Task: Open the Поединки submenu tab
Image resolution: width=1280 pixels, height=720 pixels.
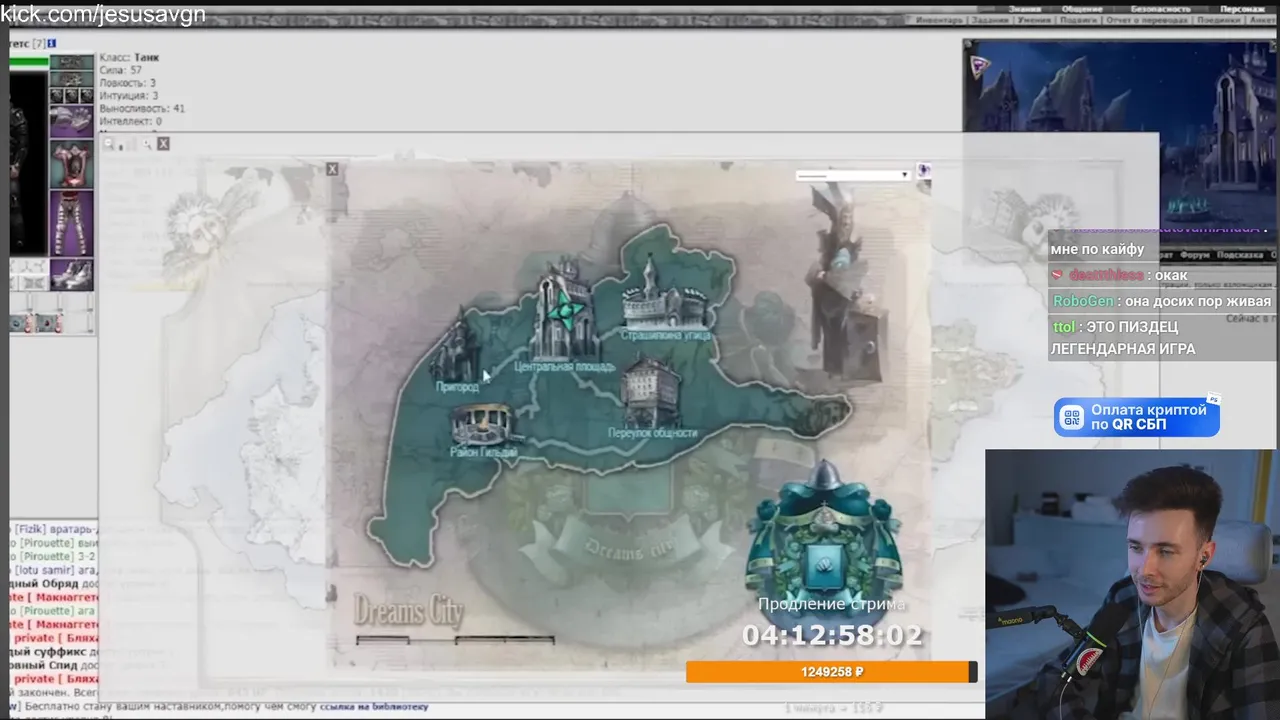Action: [1218, 20]
